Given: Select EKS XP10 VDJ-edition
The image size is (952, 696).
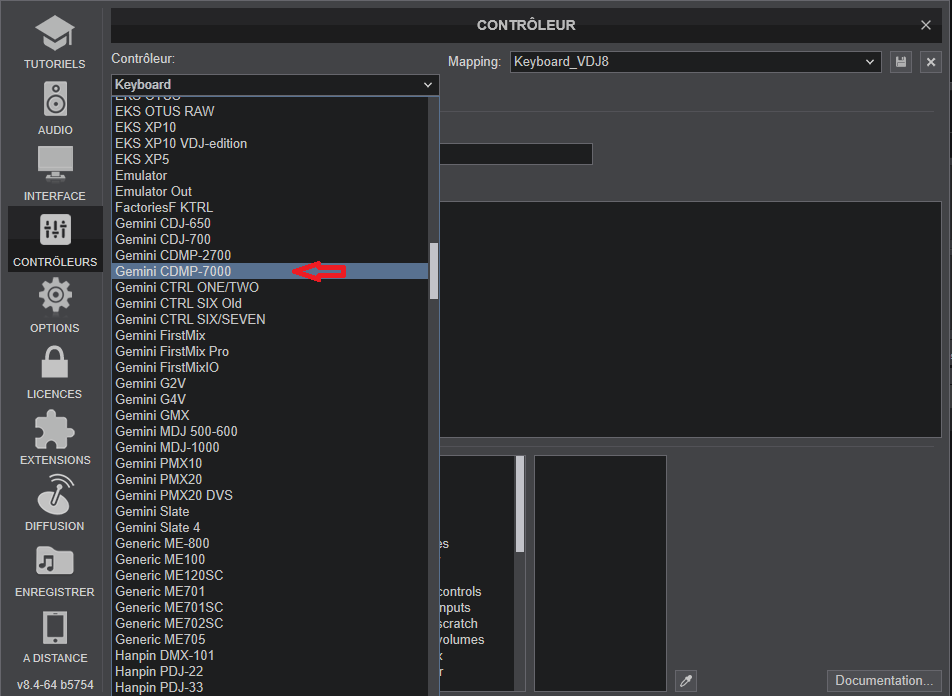Looking at the screenshot, I should pyautogui.click(x=270, y=143).
